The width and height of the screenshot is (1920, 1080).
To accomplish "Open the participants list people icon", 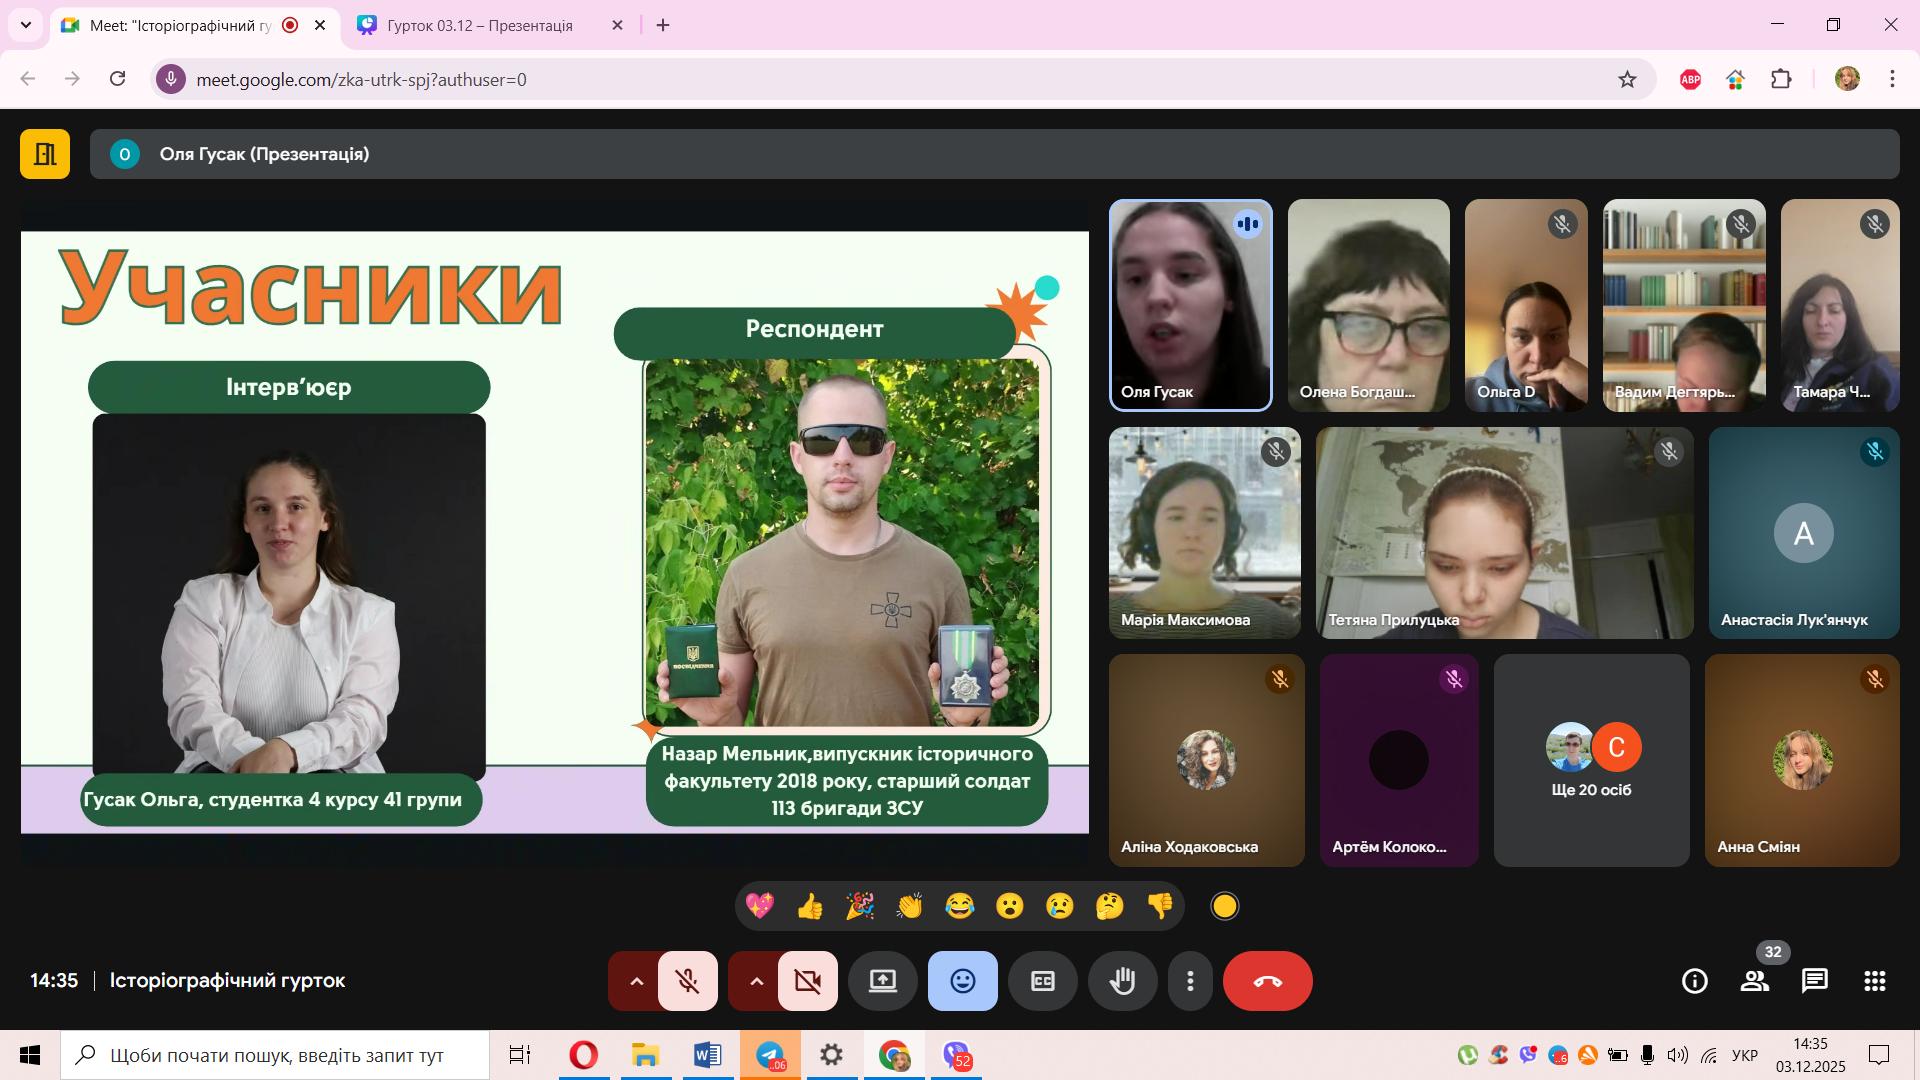I will click(x=1754, y=981).
